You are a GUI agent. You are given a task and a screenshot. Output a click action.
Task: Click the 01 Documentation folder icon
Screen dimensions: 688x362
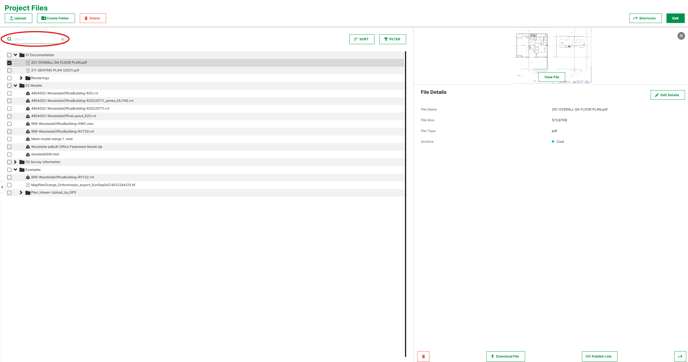click(22, 55)
